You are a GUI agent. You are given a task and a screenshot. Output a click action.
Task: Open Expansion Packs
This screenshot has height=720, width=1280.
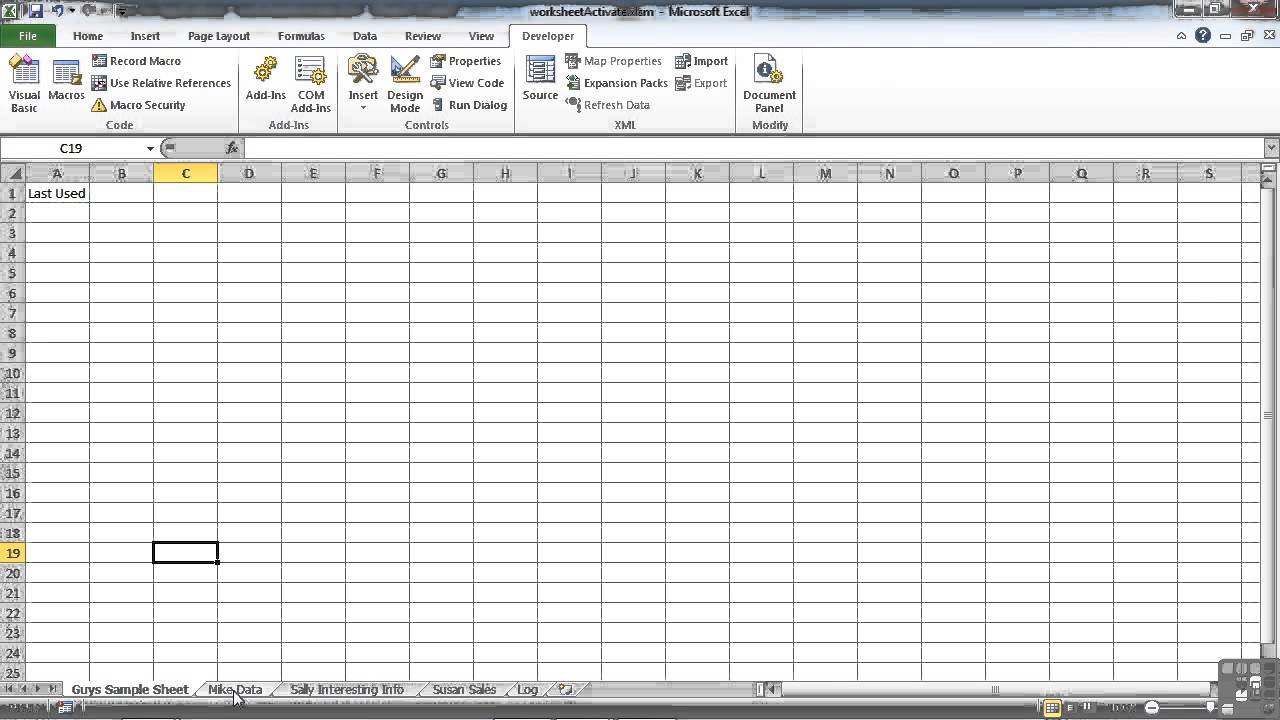point(616,83)
